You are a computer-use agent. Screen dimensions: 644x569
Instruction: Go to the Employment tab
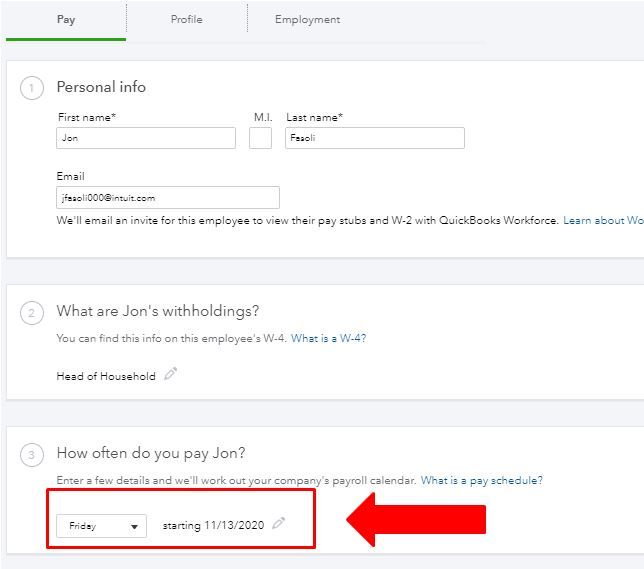[307, 20]
